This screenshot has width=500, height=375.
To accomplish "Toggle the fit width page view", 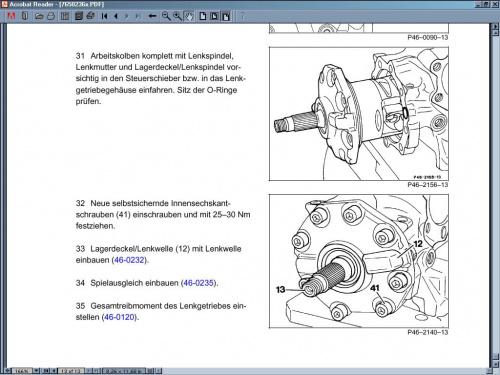I will click(x=226, y=16).
